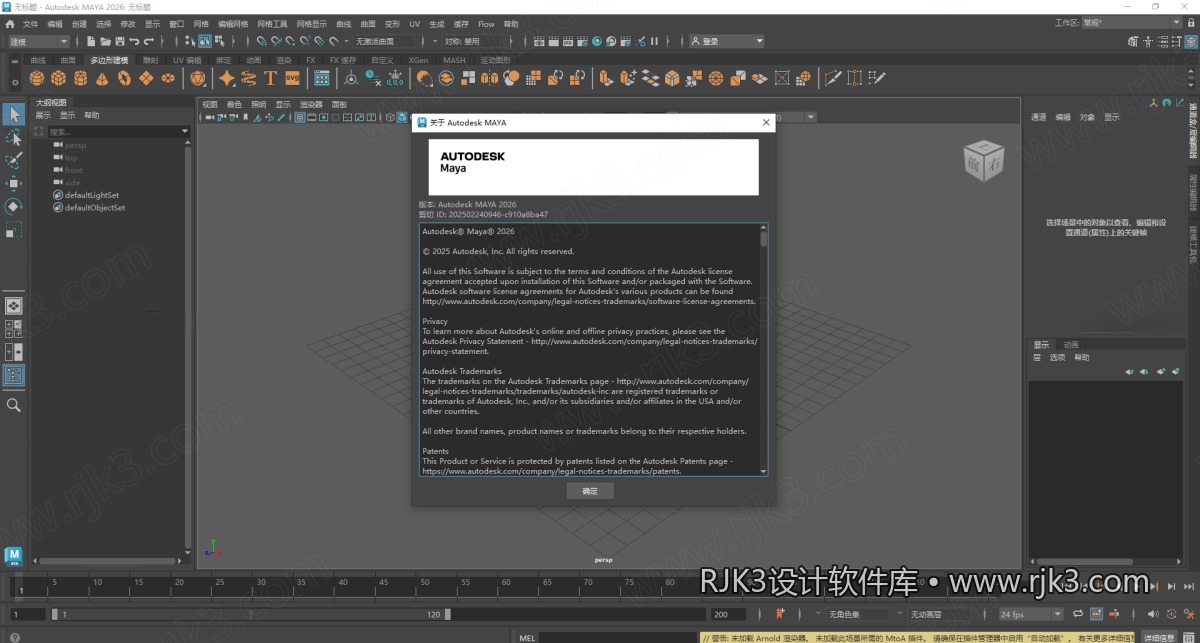Open the 建模 menu set dropdown
This screenshot has width=1200, height=643.
38,41
